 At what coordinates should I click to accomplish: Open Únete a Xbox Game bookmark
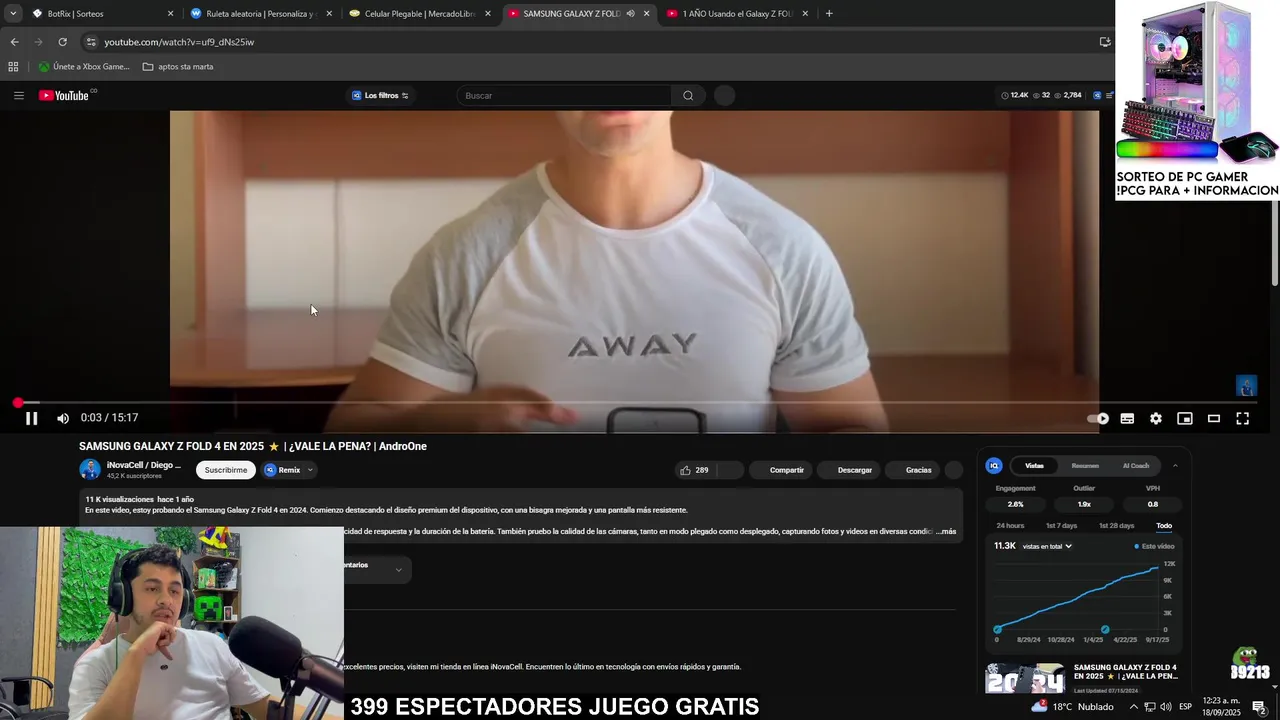click(x=84, y=67)
